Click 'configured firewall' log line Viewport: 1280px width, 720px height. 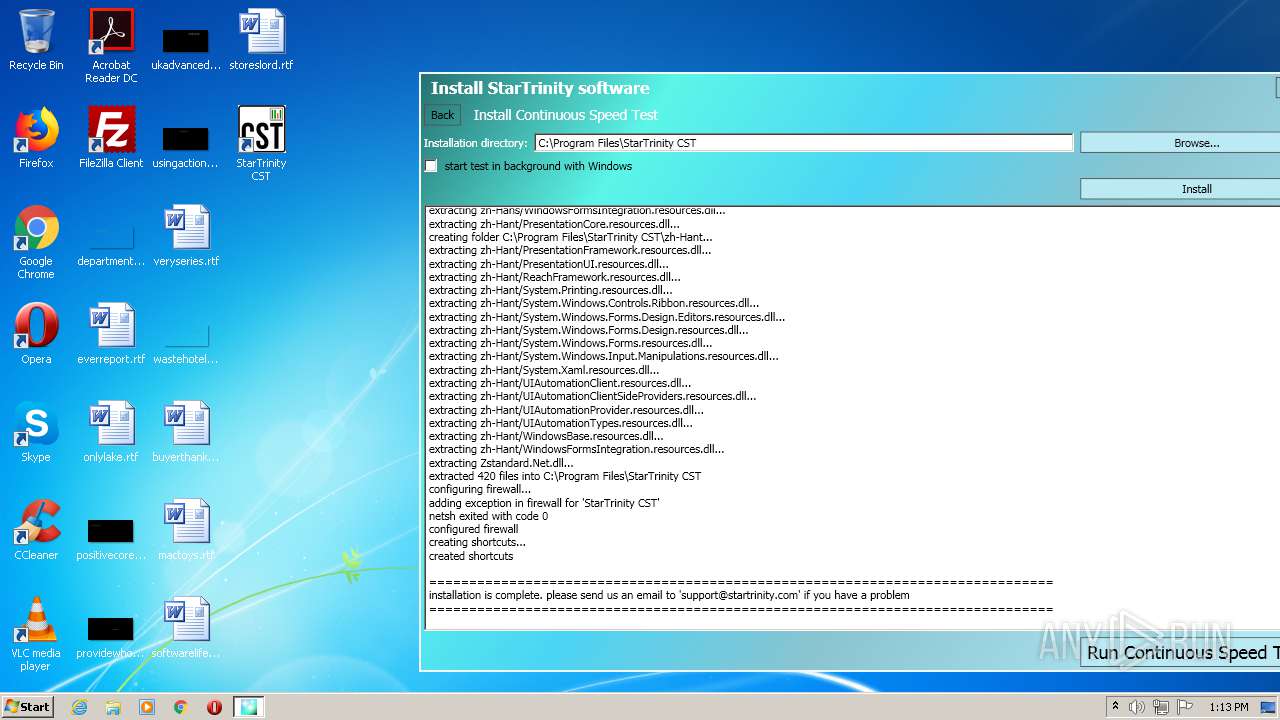473,529
